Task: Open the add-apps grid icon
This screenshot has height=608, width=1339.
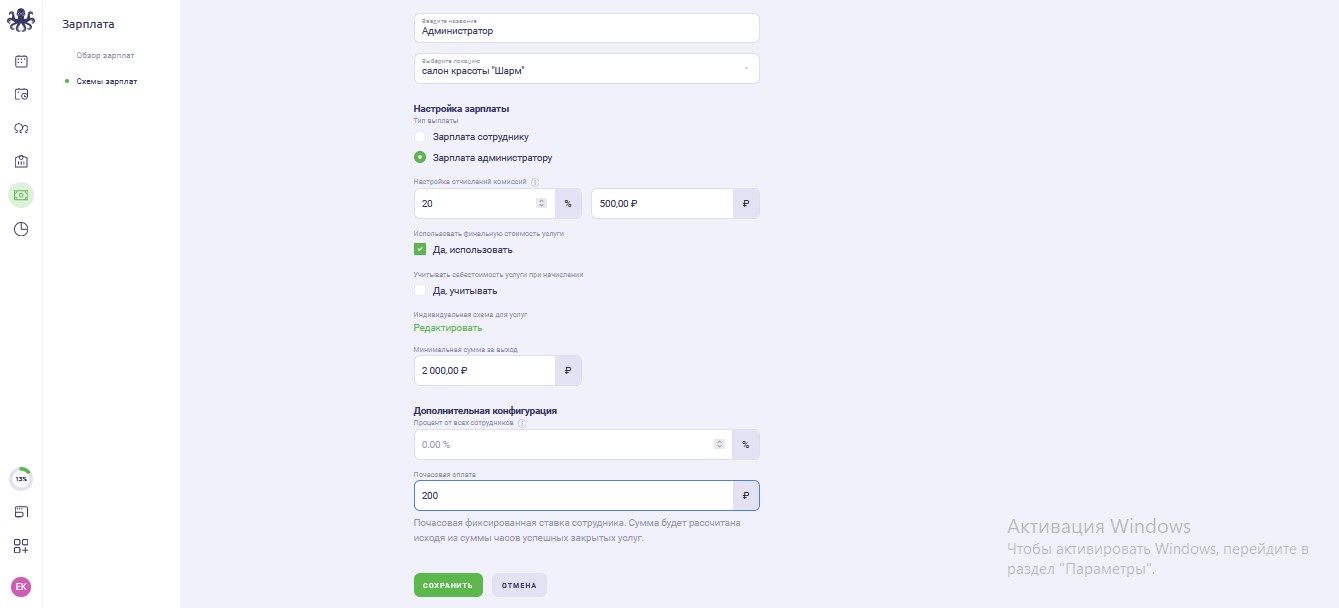Action: [21, 546]
